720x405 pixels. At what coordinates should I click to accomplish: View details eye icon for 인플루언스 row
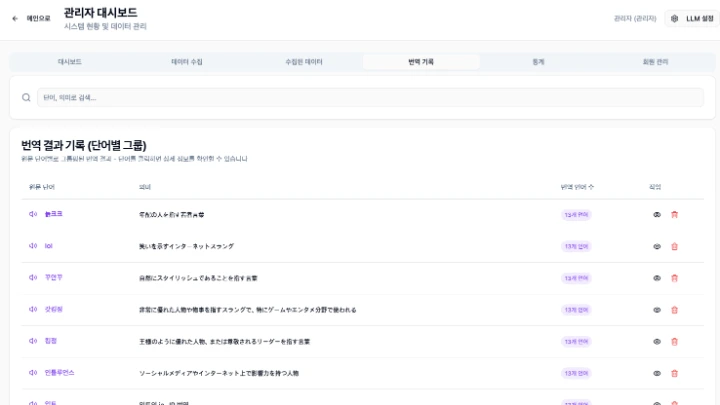(x=657, y=373)
